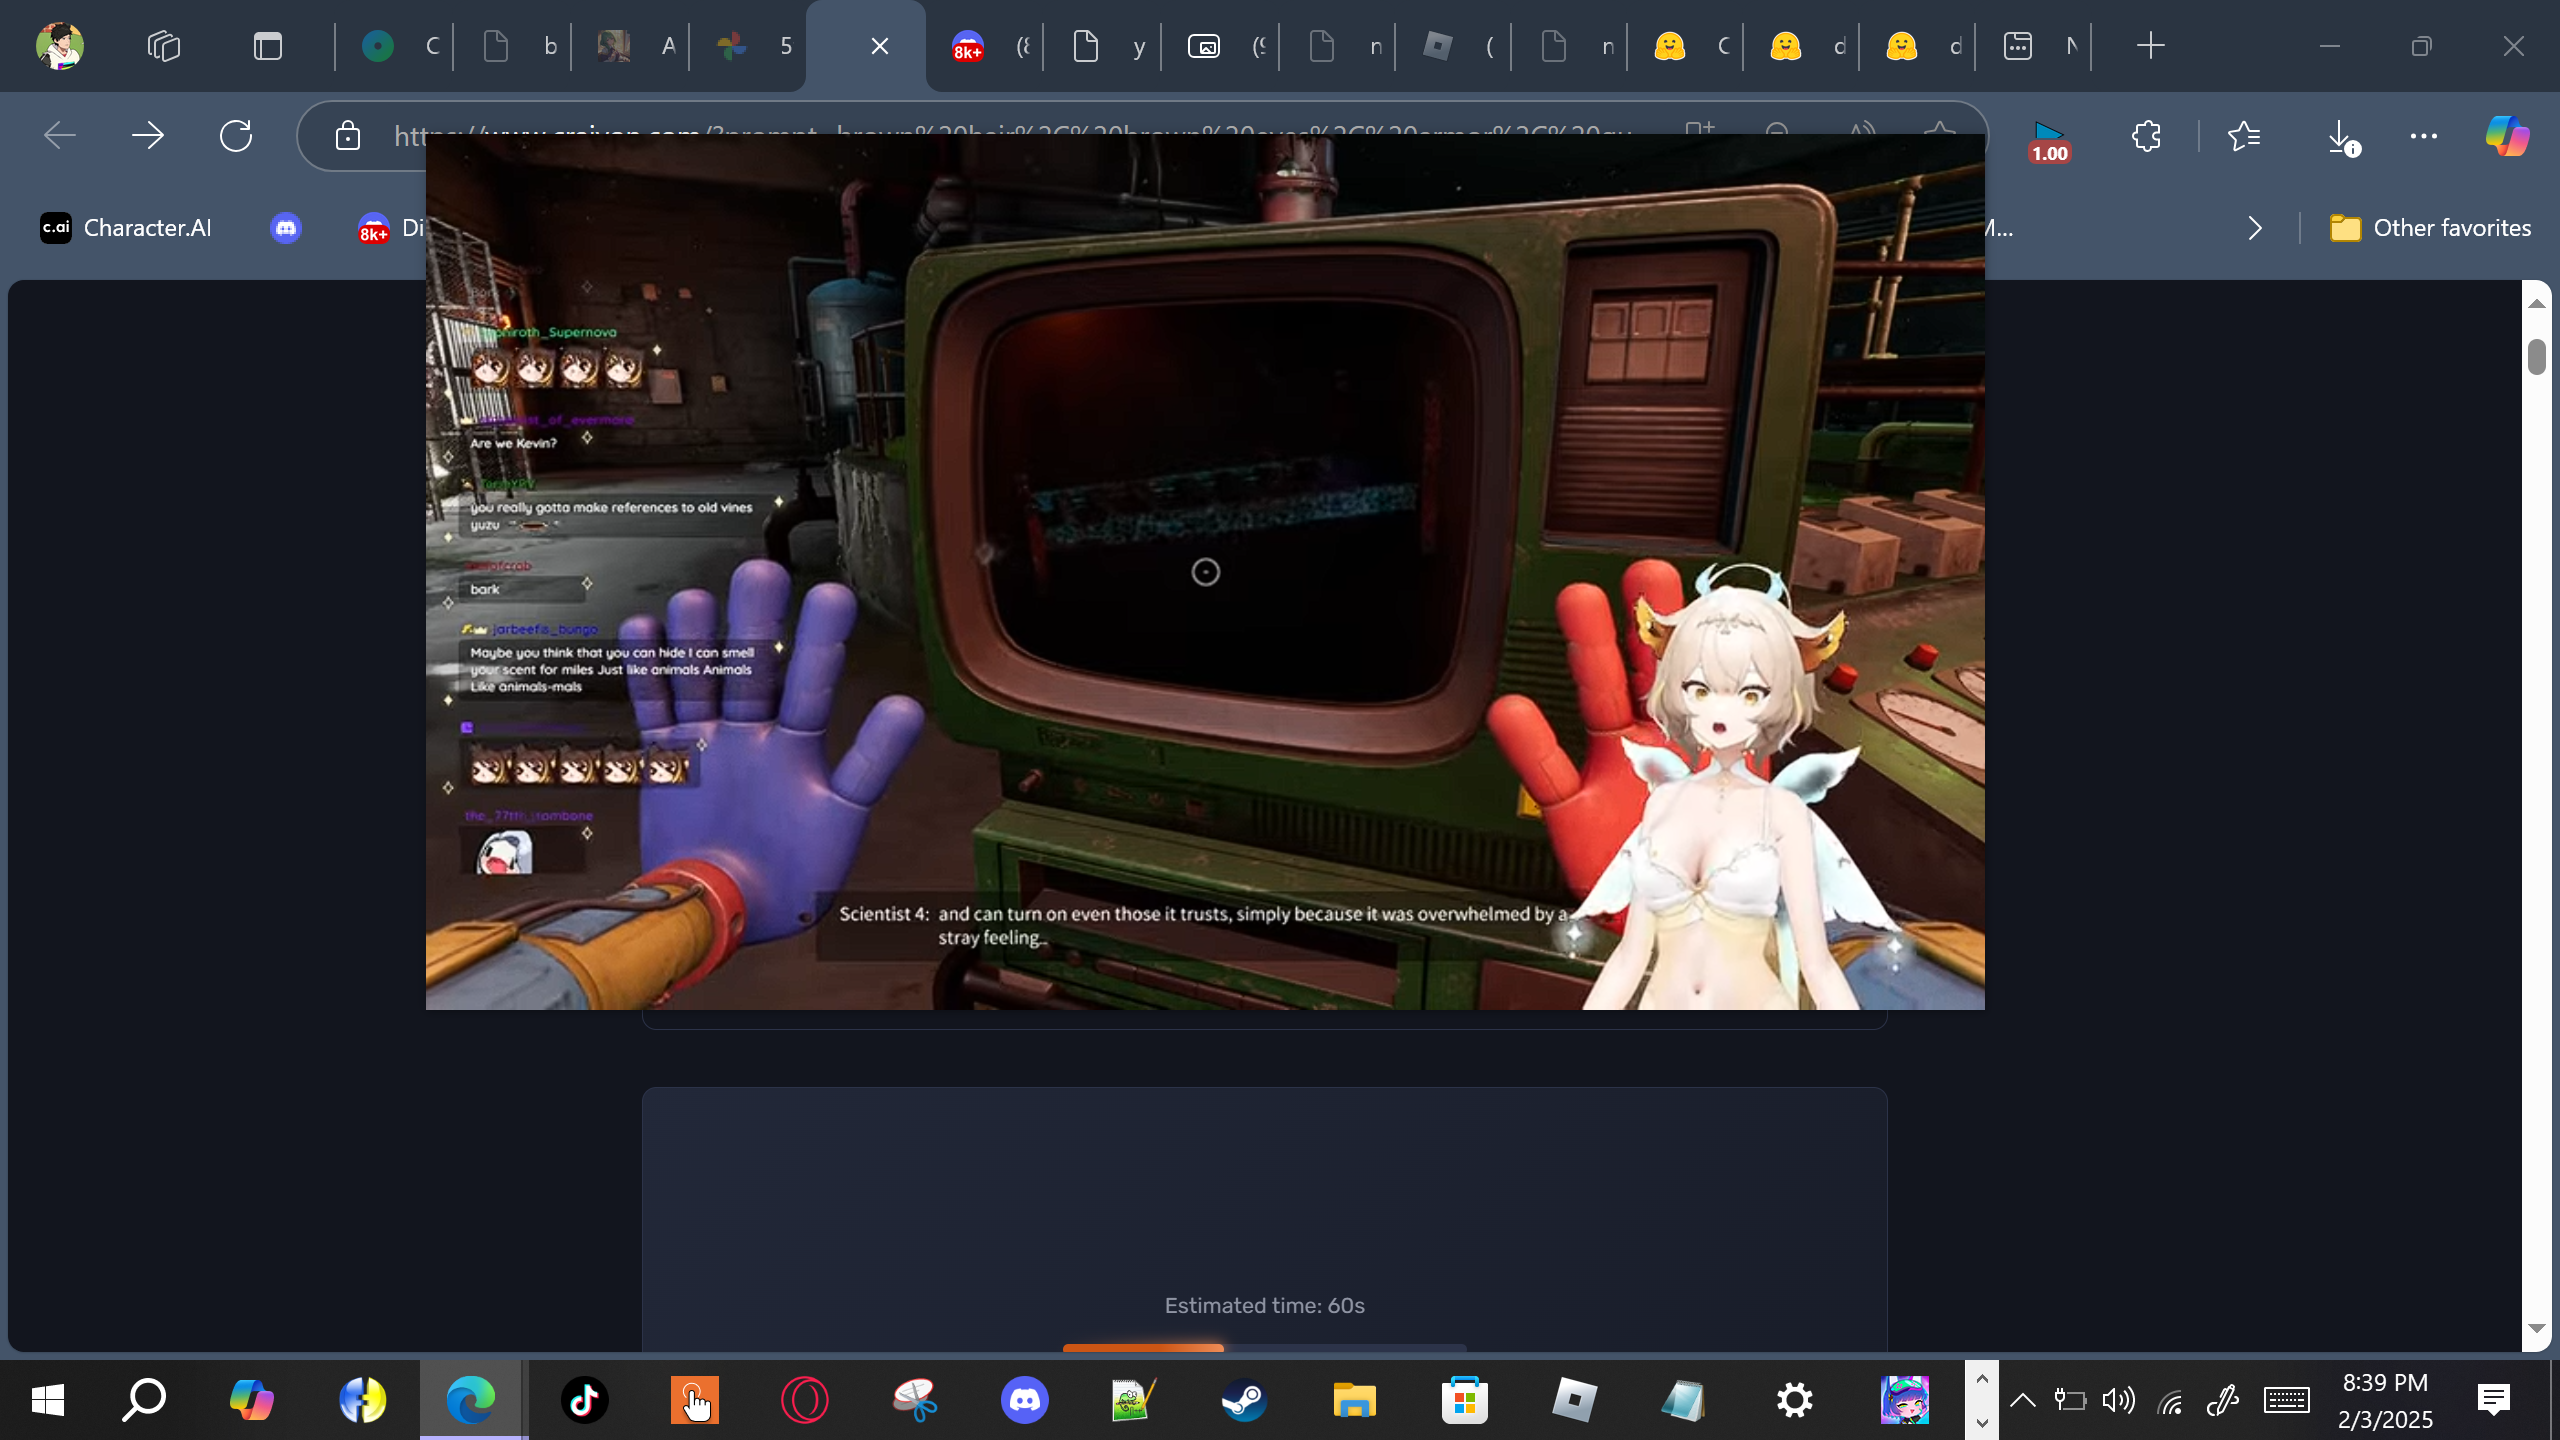
Task: Open the speed extension showing 1.00
Action: [x=2049, y=142]
